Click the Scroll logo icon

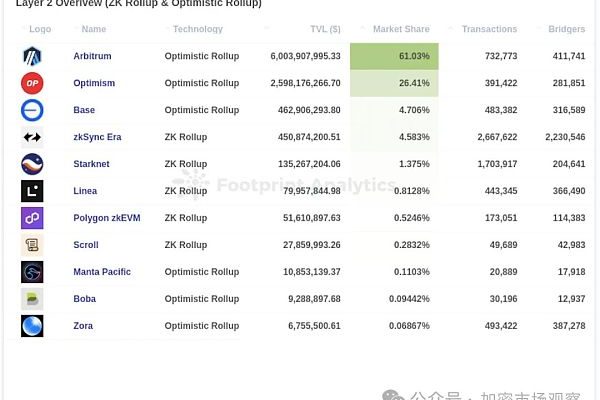coord(32,245)
